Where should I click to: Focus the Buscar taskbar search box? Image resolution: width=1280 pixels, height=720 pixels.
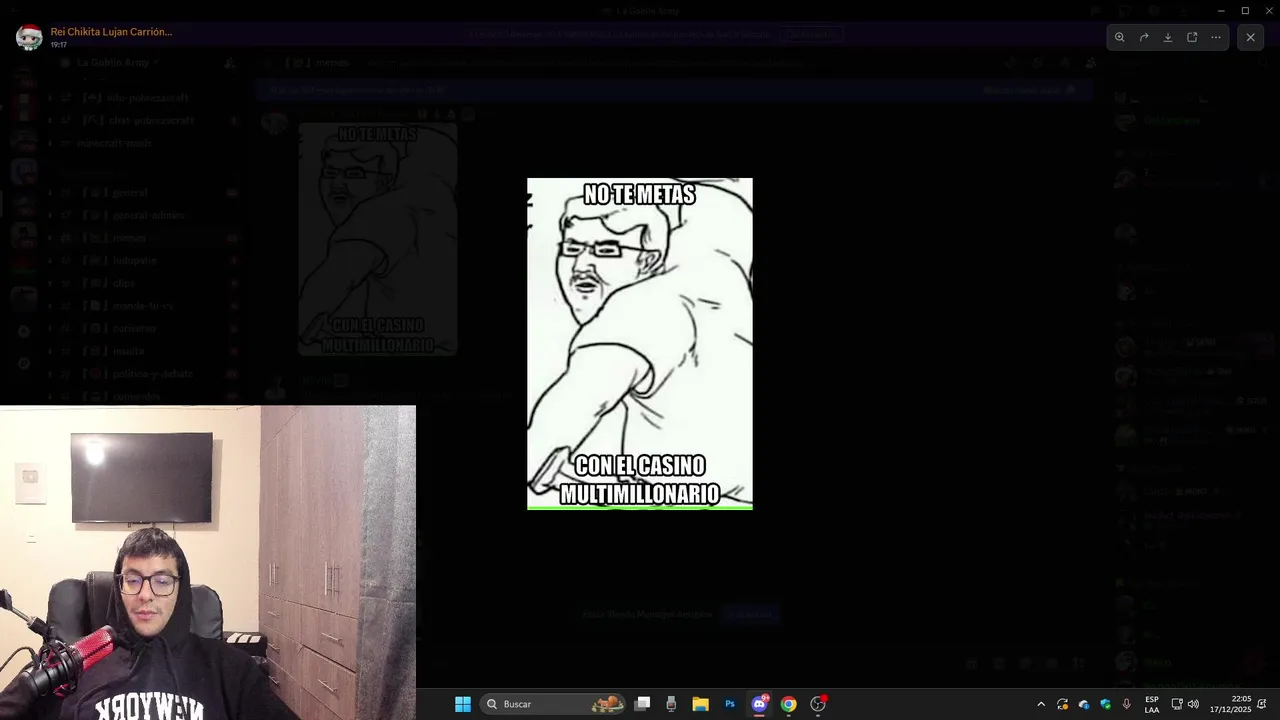click(x=553, y=704)
